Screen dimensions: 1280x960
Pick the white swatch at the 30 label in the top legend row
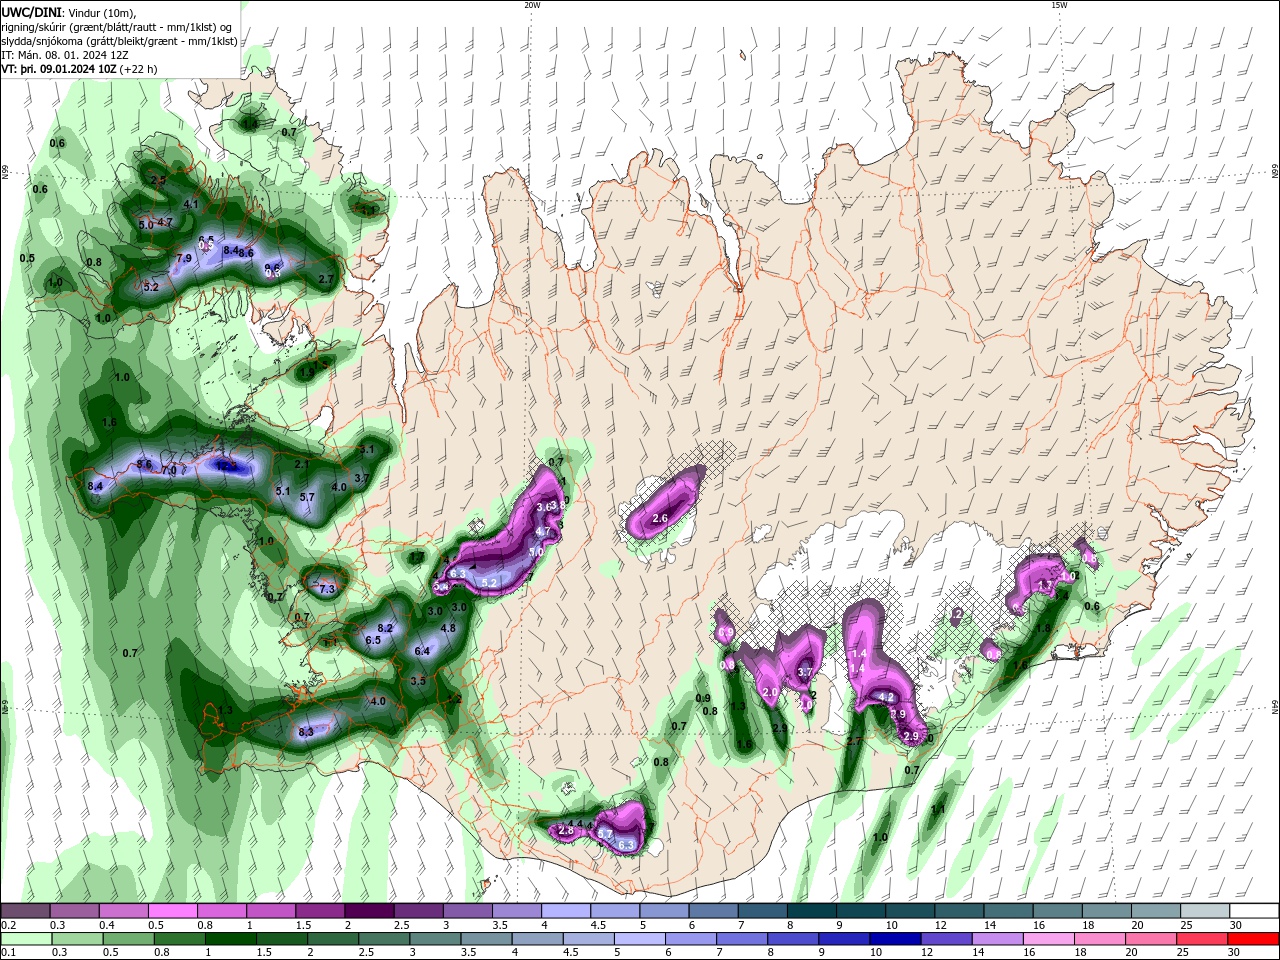coord(1252,911)
